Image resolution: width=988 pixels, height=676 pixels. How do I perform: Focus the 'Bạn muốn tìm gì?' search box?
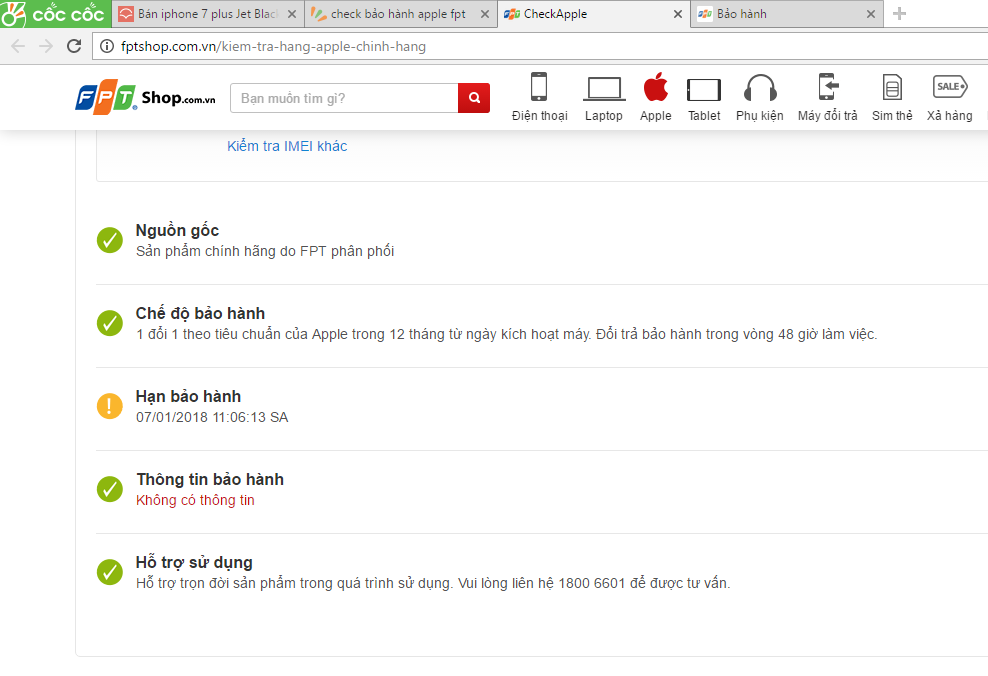(344, 98)
